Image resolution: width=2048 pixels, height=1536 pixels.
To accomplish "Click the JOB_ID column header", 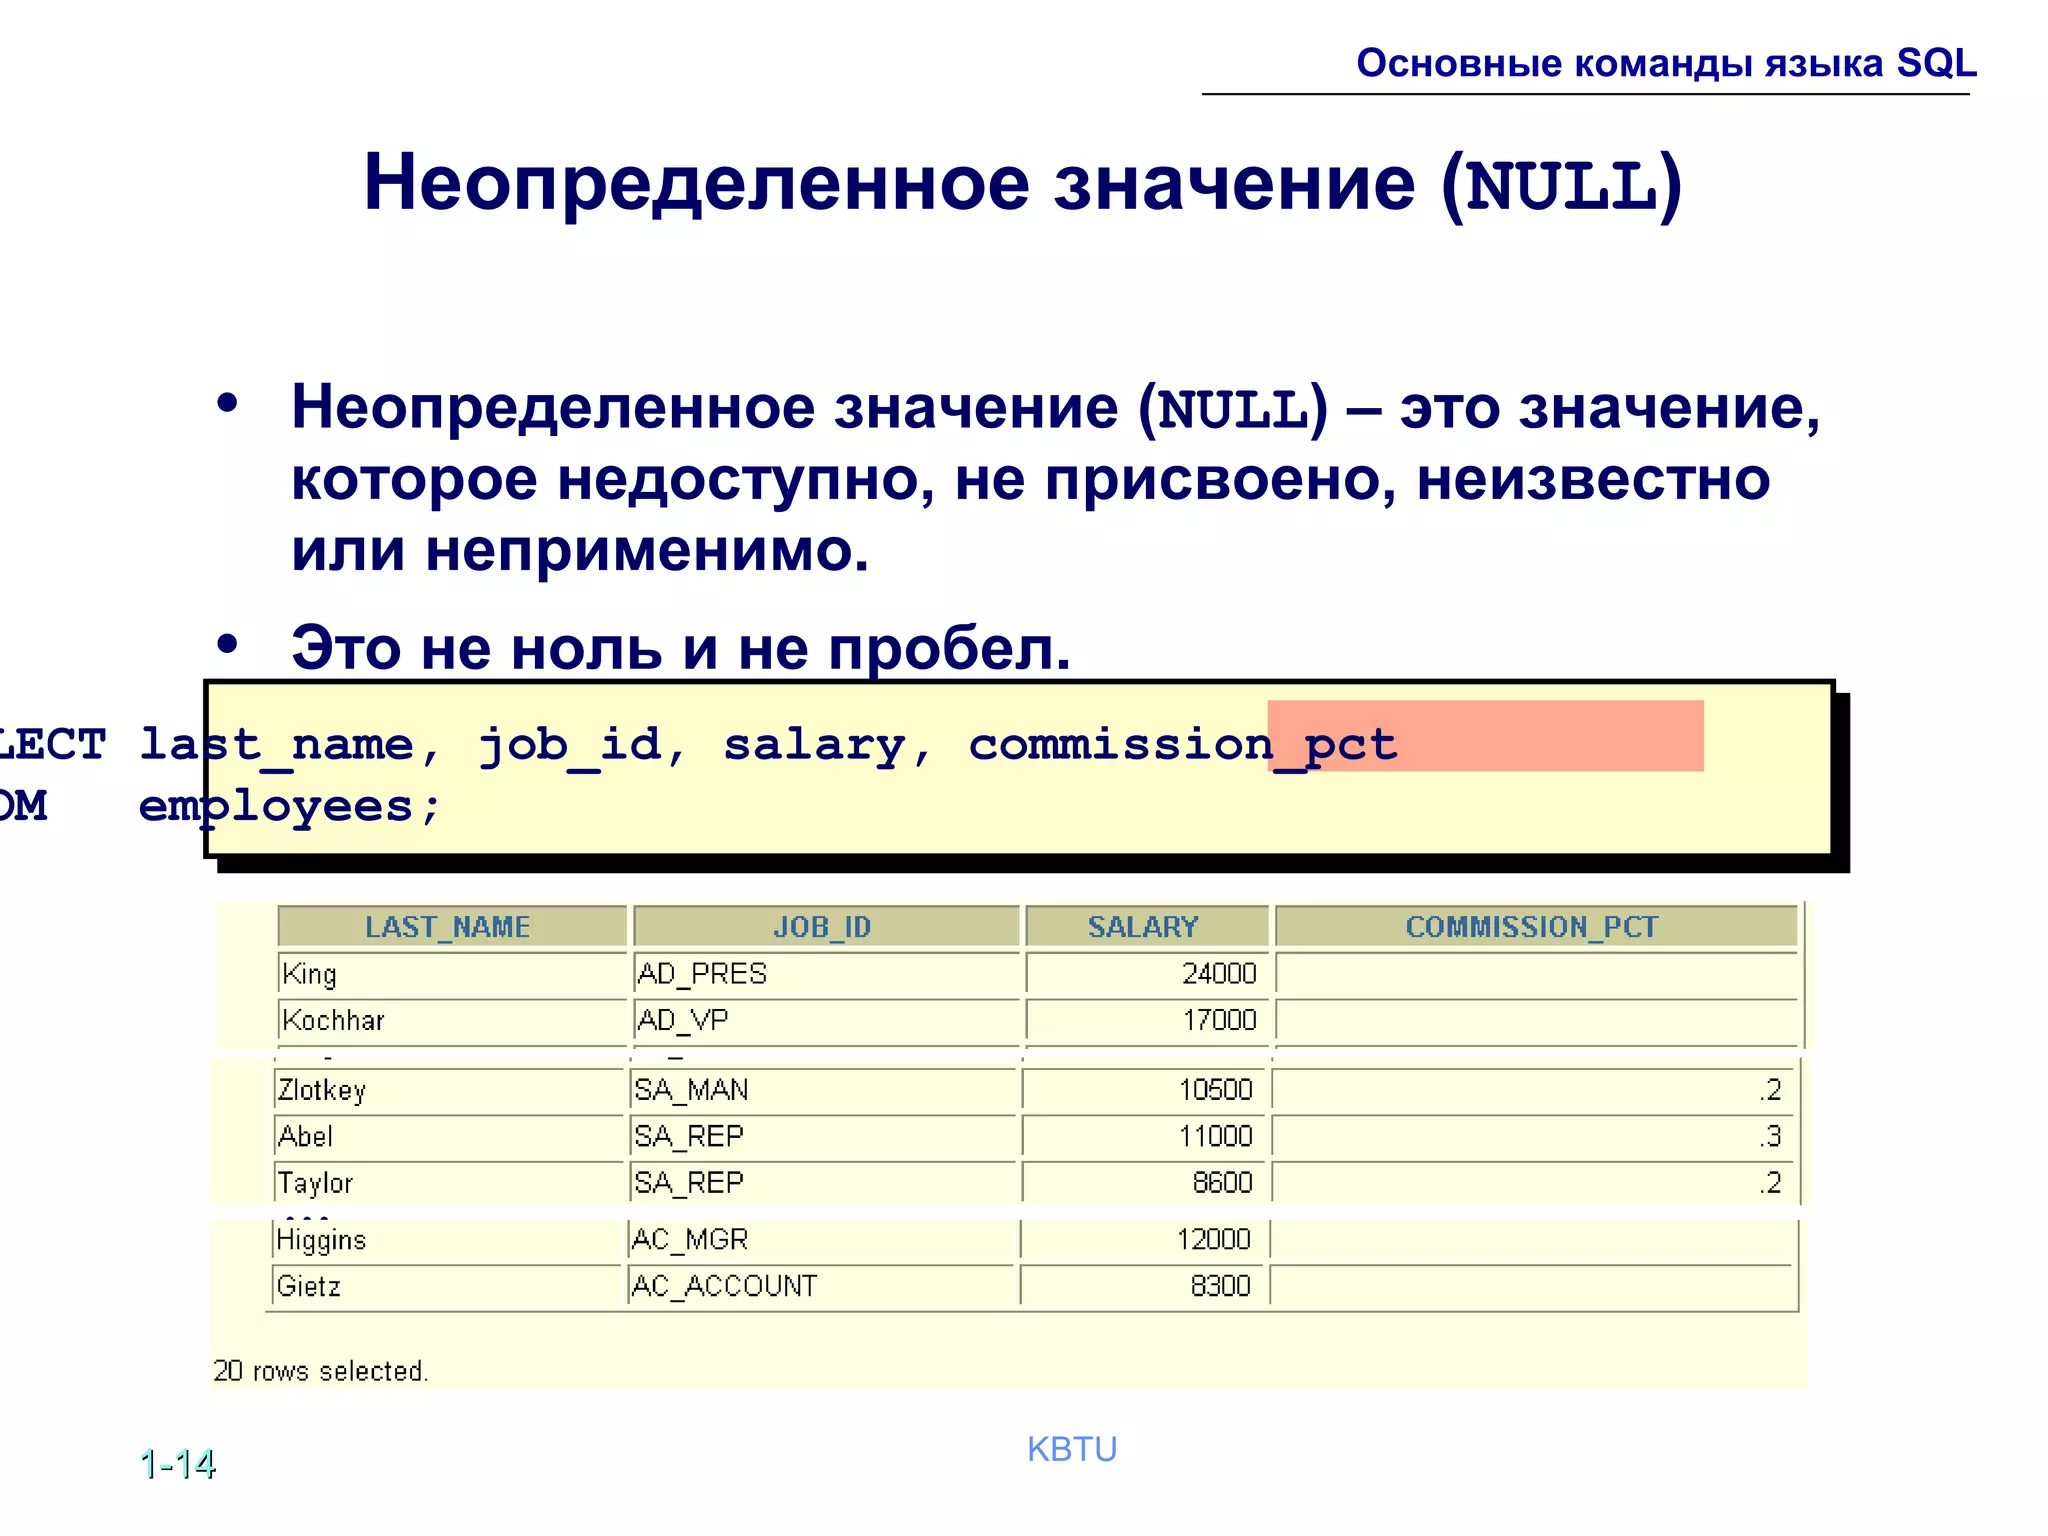I will coord(826,926).
